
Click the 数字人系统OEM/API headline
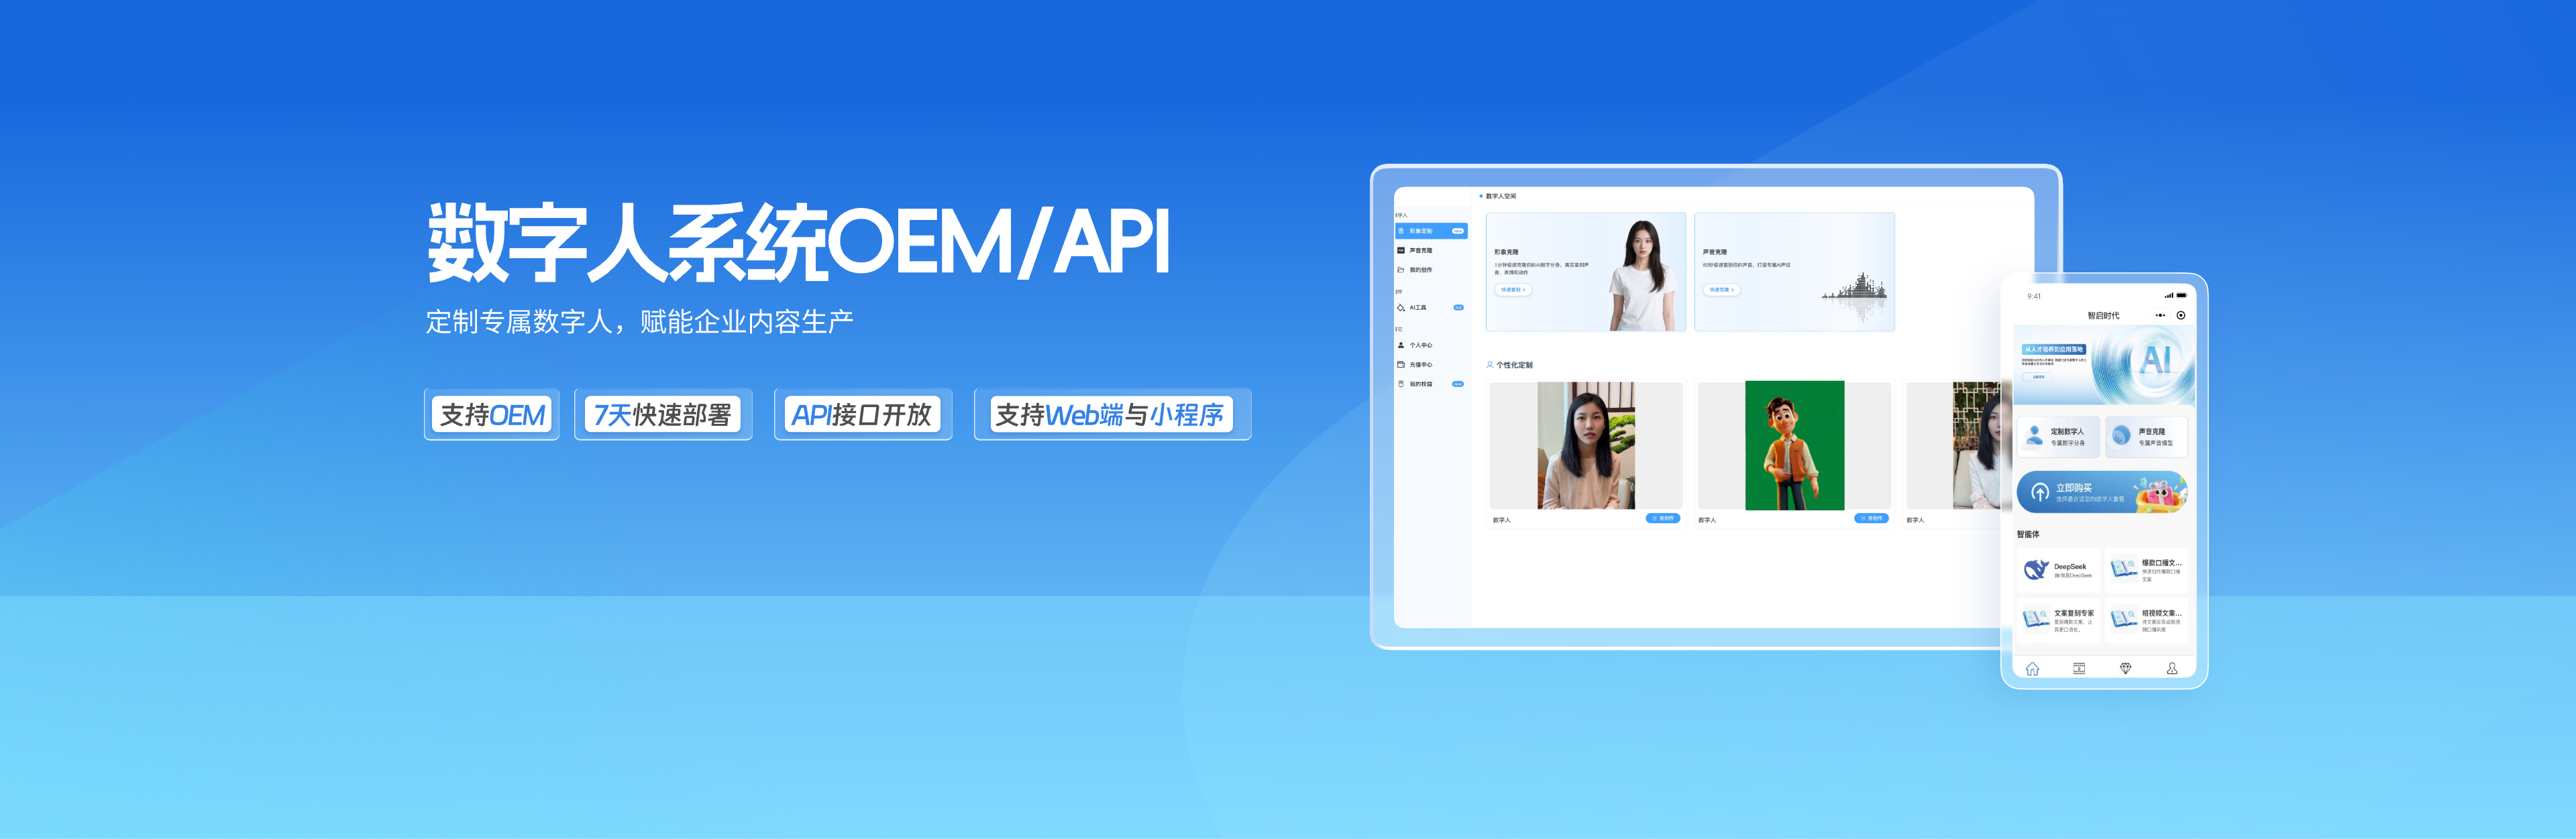[x=798, y=243]
